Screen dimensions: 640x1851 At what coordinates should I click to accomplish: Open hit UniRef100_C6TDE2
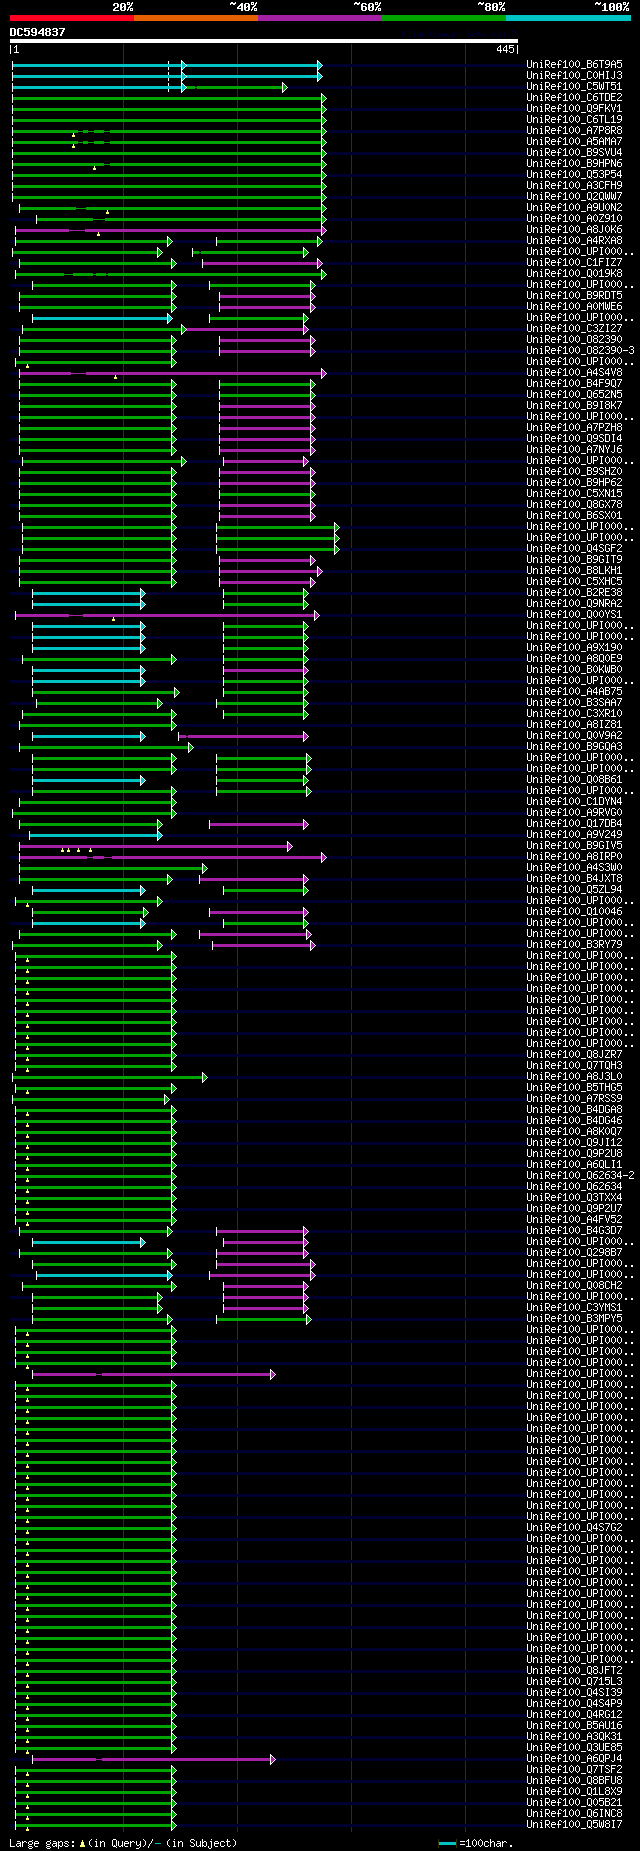point(574,97)
